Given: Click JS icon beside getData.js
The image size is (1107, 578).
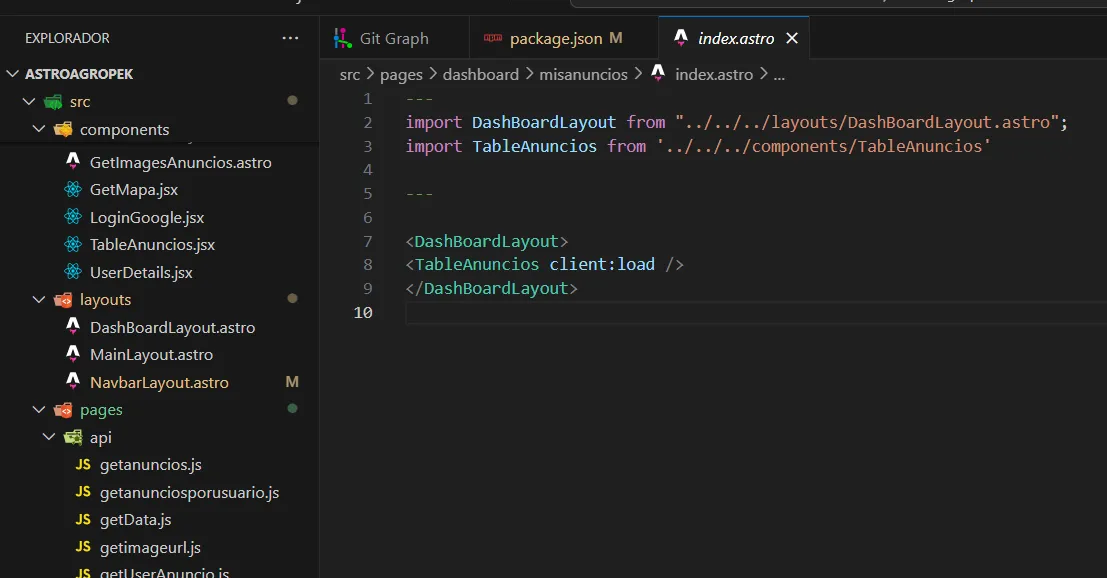Looking at the screenshot, I should 83,519.
